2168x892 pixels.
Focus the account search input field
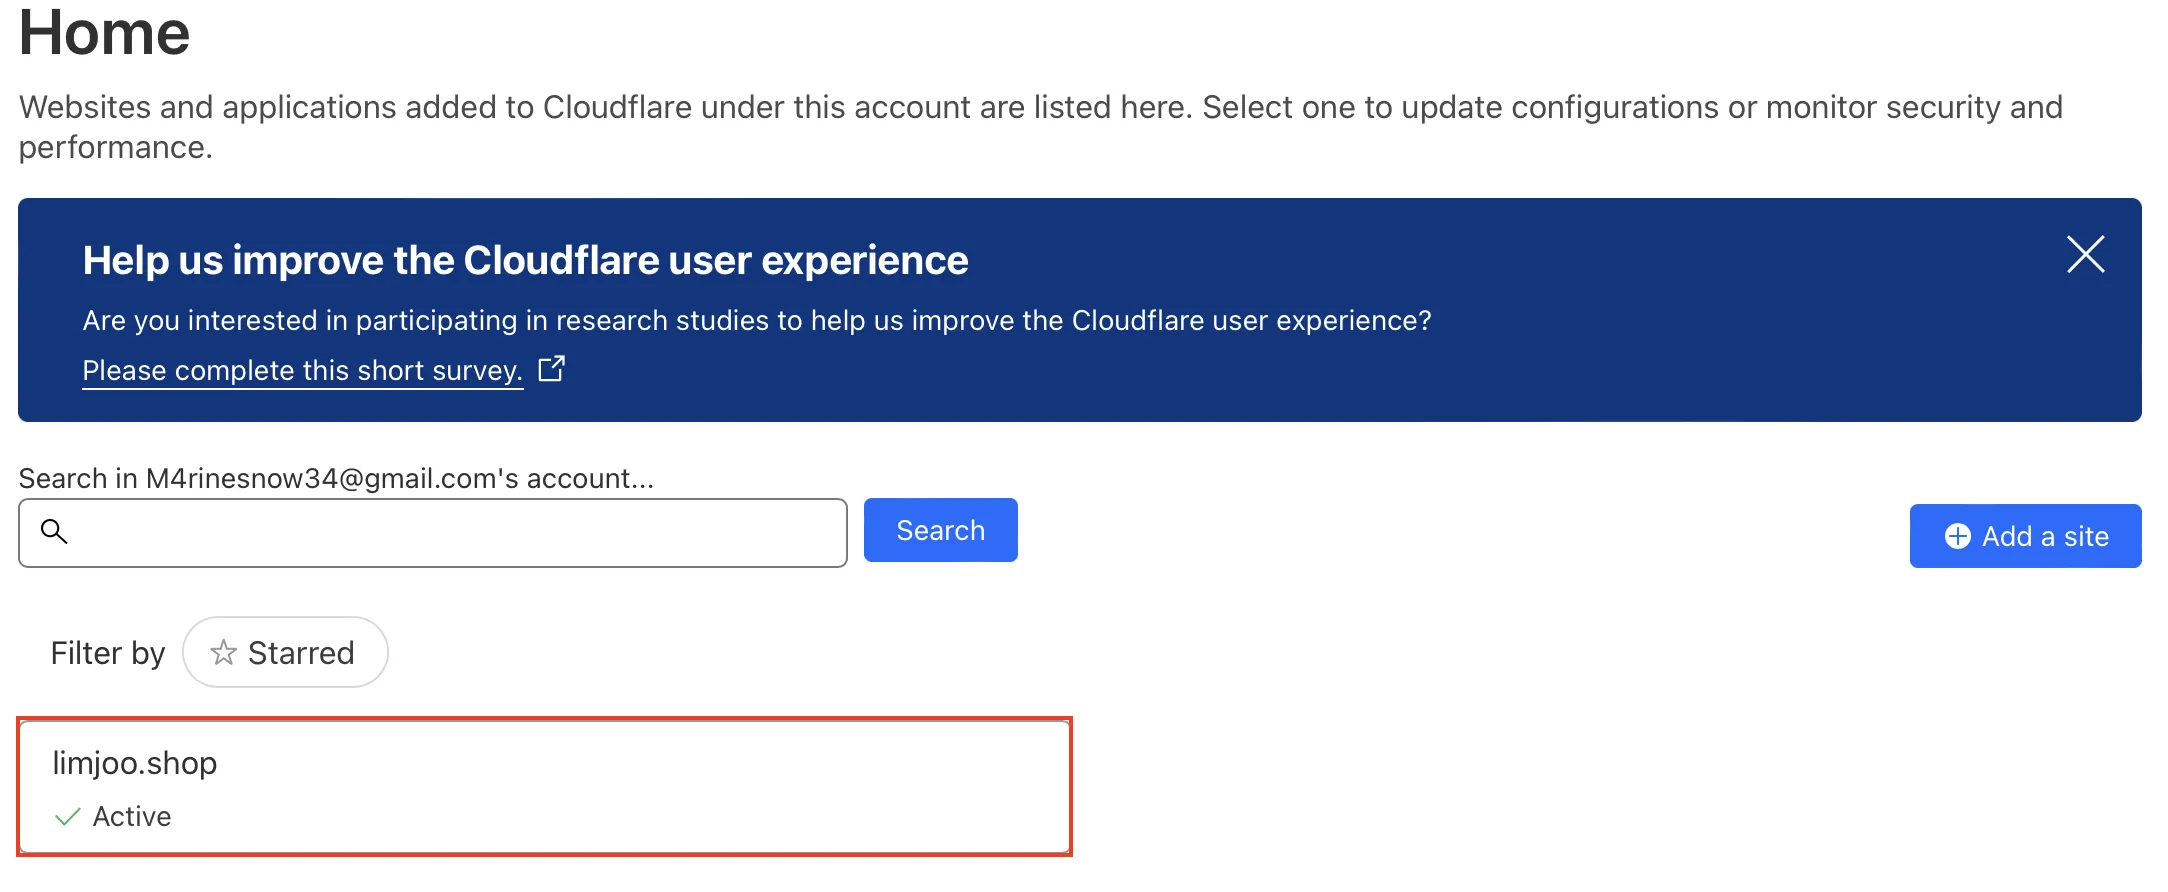[450, 533]
